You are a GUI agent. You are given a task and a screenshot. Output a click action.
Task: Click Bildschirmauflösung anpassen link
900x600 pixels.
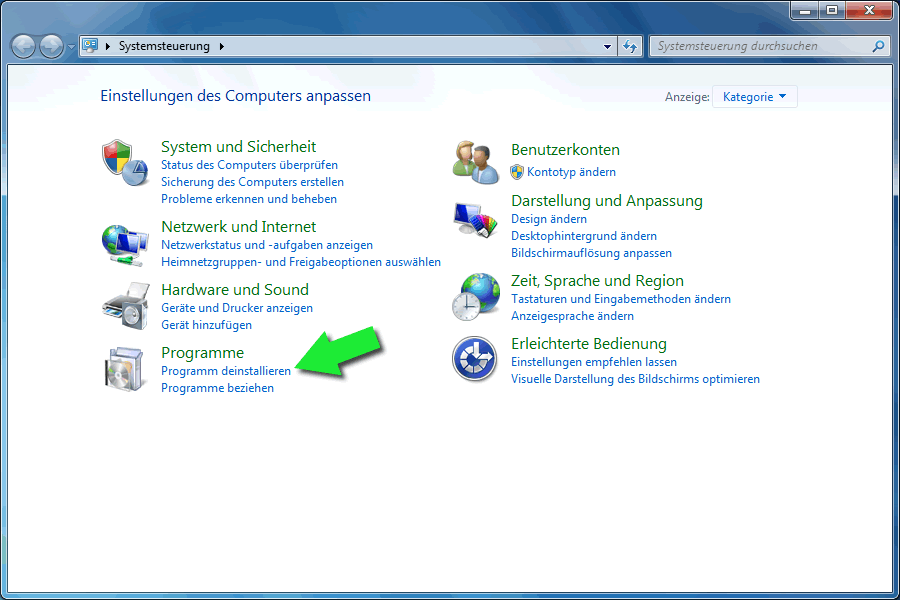click(x=591, y=253)
